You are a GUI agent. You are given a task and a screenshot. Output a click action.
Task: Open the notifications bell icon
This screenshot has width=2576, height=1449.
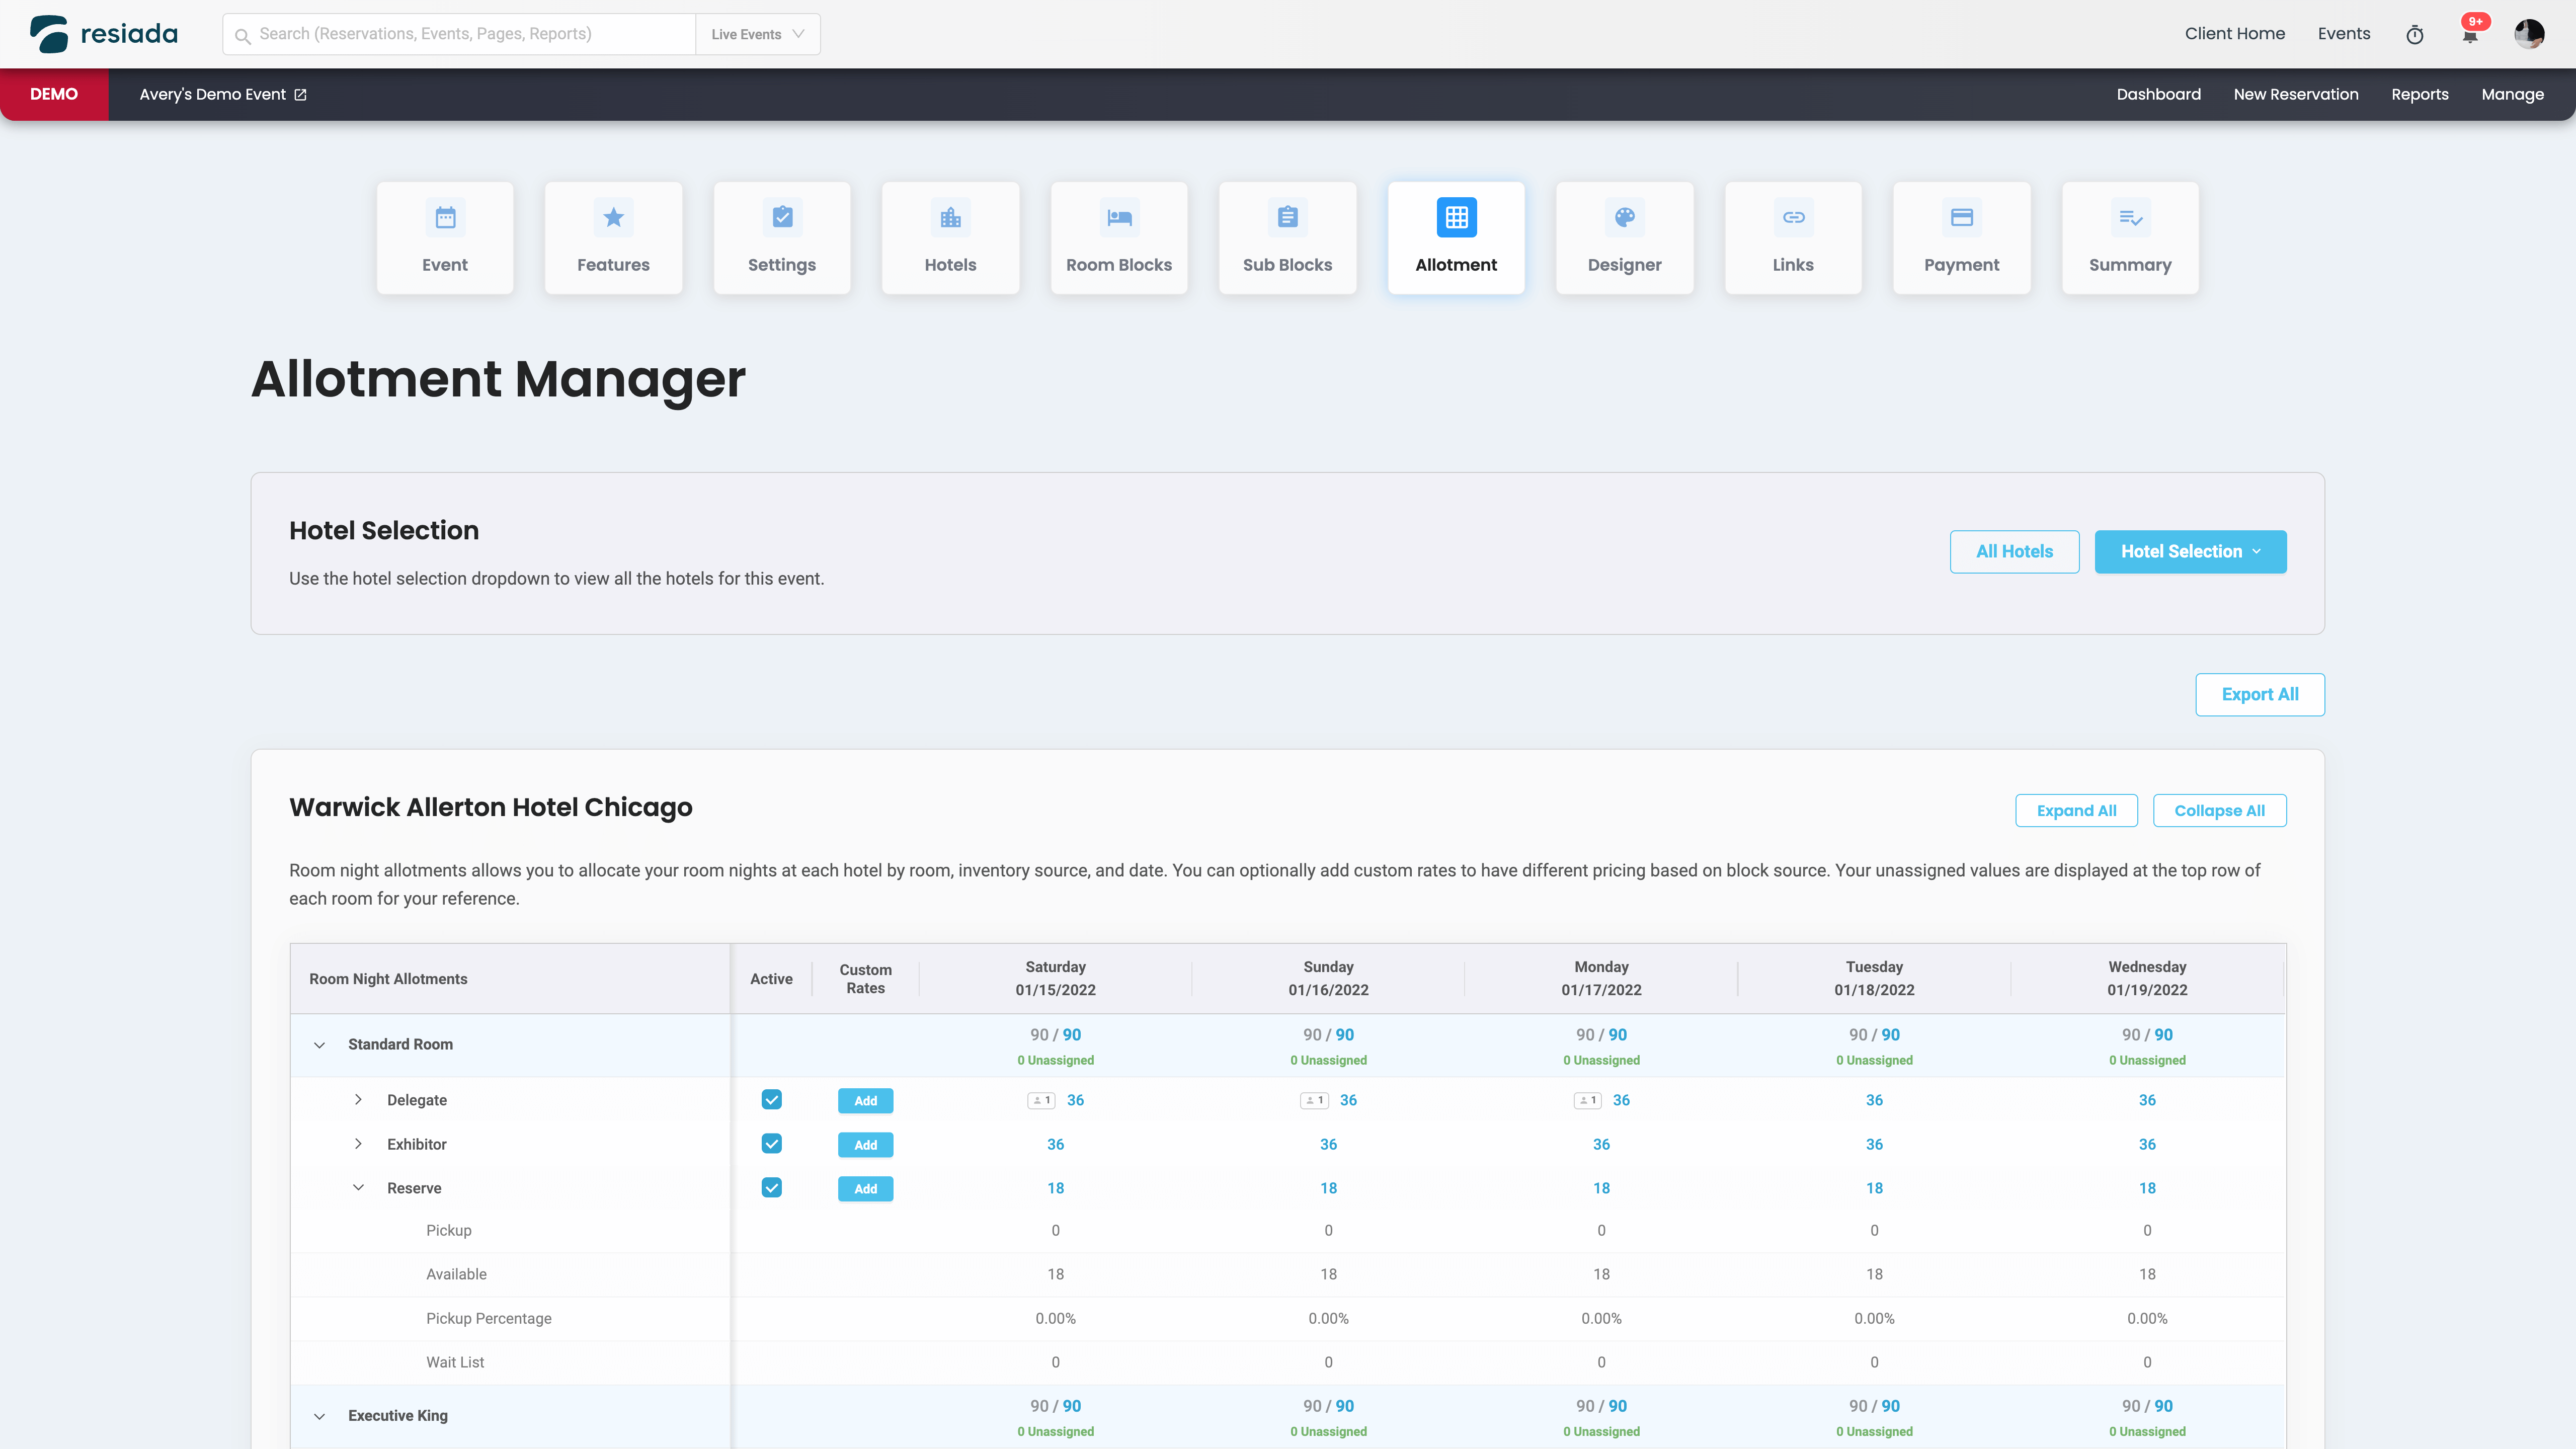coord(2469,35)
